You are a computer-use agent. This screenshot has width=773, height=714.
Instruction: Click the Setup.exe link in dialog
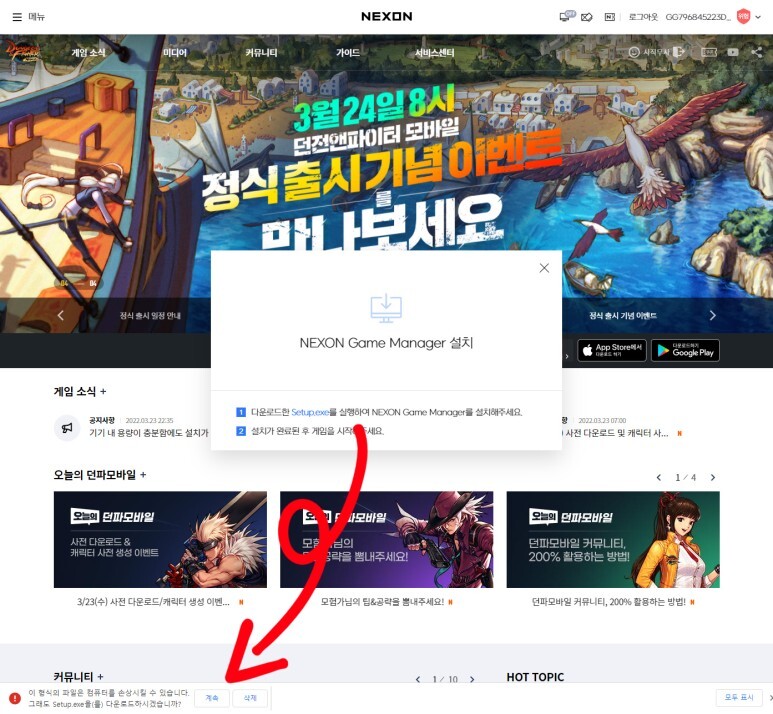click(310, 412)
